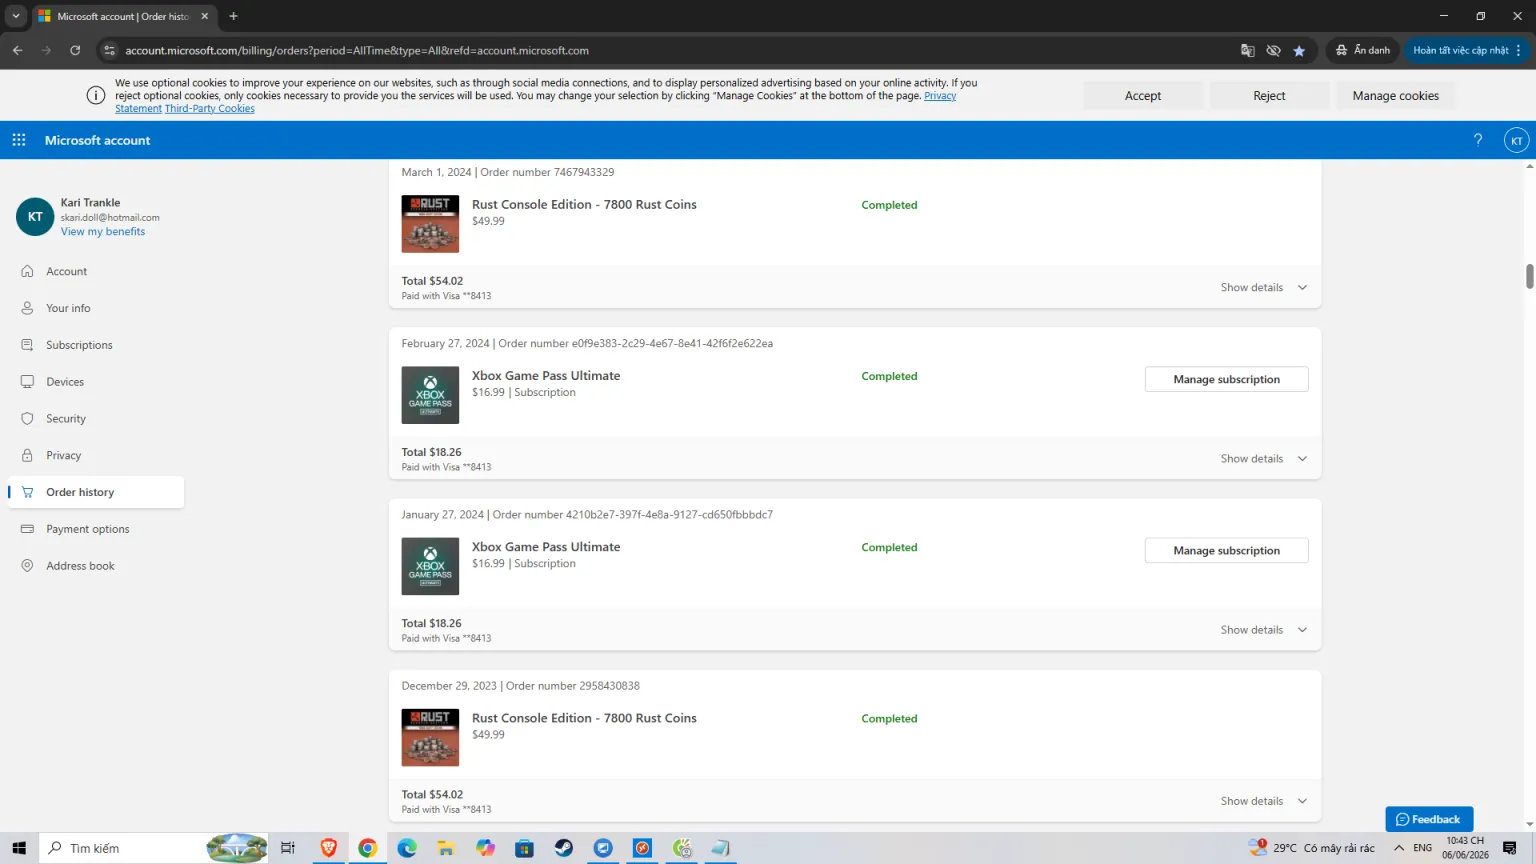This screenshot has width=1536, height=864.
Task: Accept optional cookies
Action: pos(1143,96)
